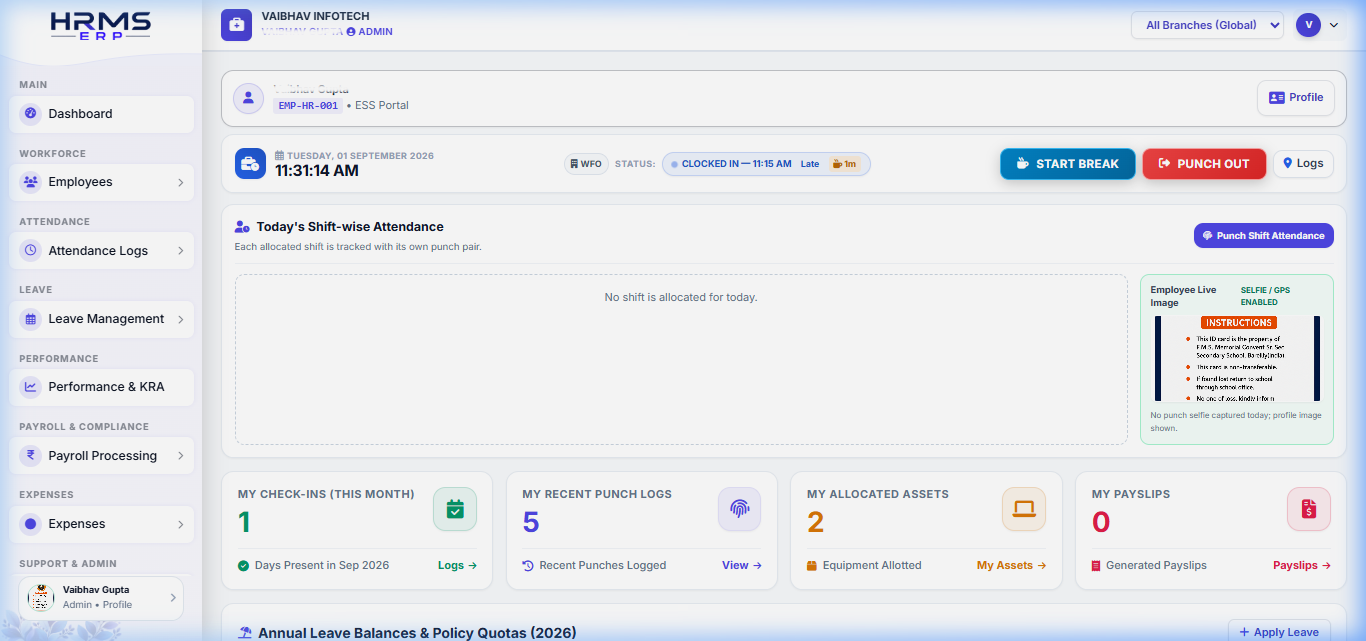1366x641 pixels.
Task: Click the Expenses circle icon
Action: [x=30, y=524]
